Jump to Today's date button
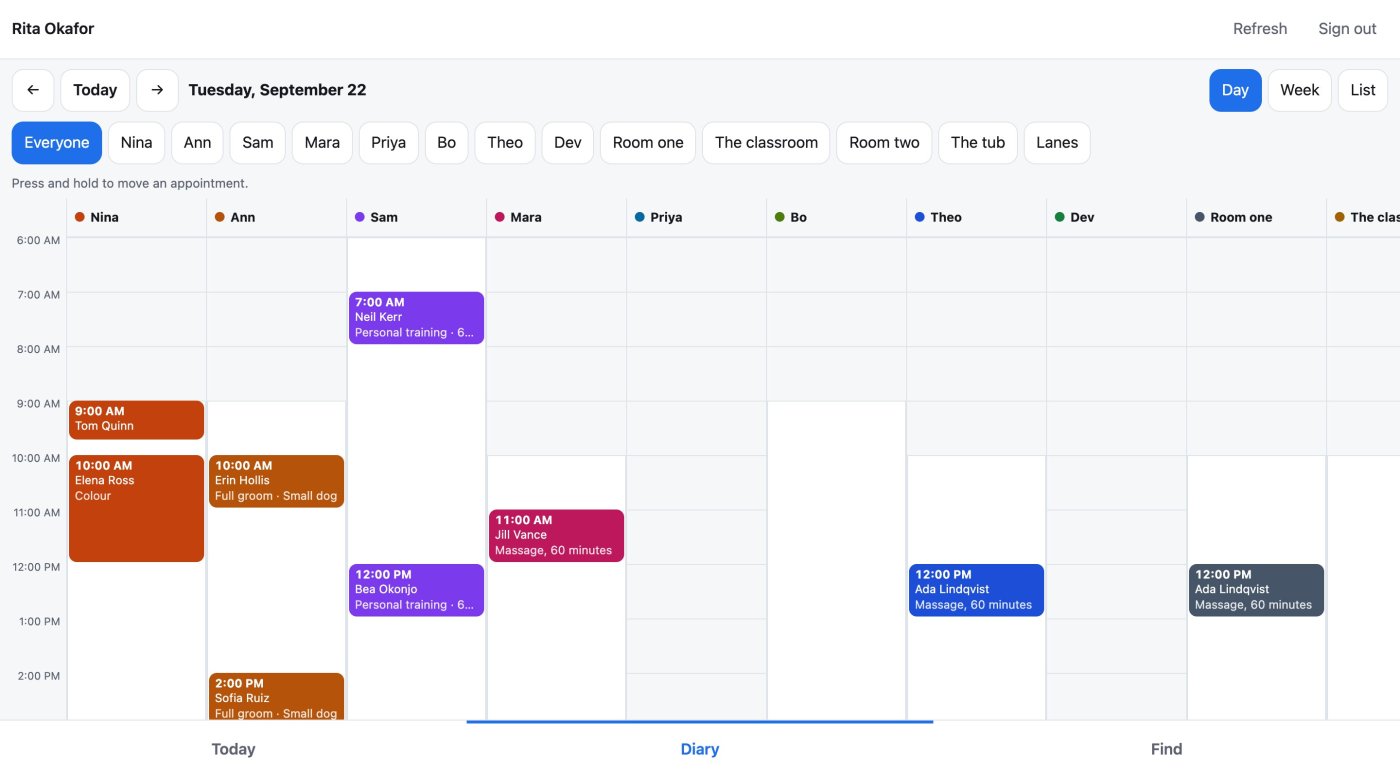 pyautogui.click(x=95, y=90)
